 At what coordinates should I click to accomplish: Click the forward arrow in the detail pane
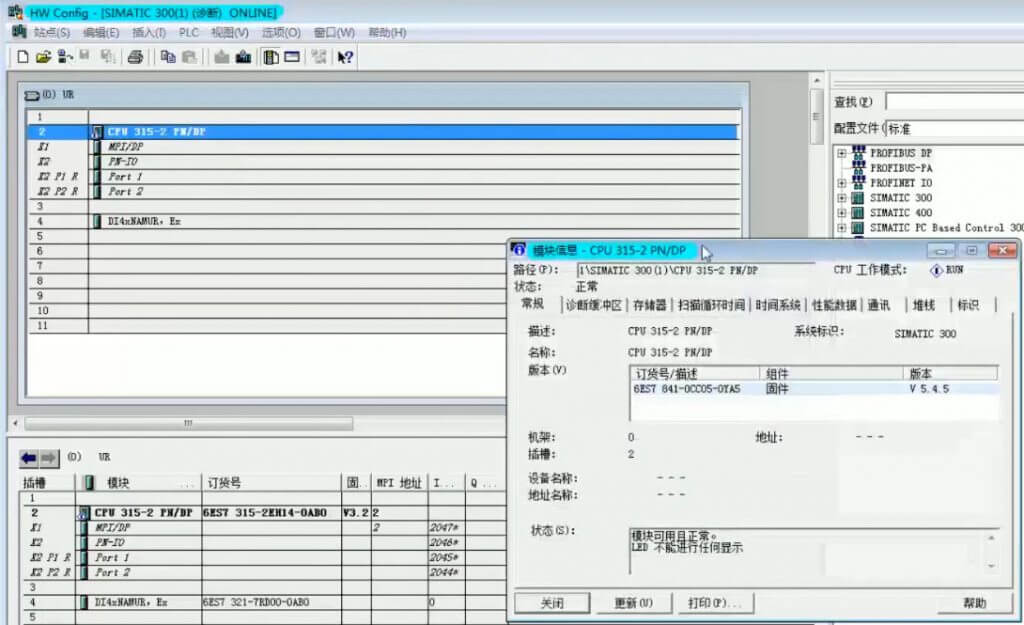pyautogui.click(x=49, y=458)
